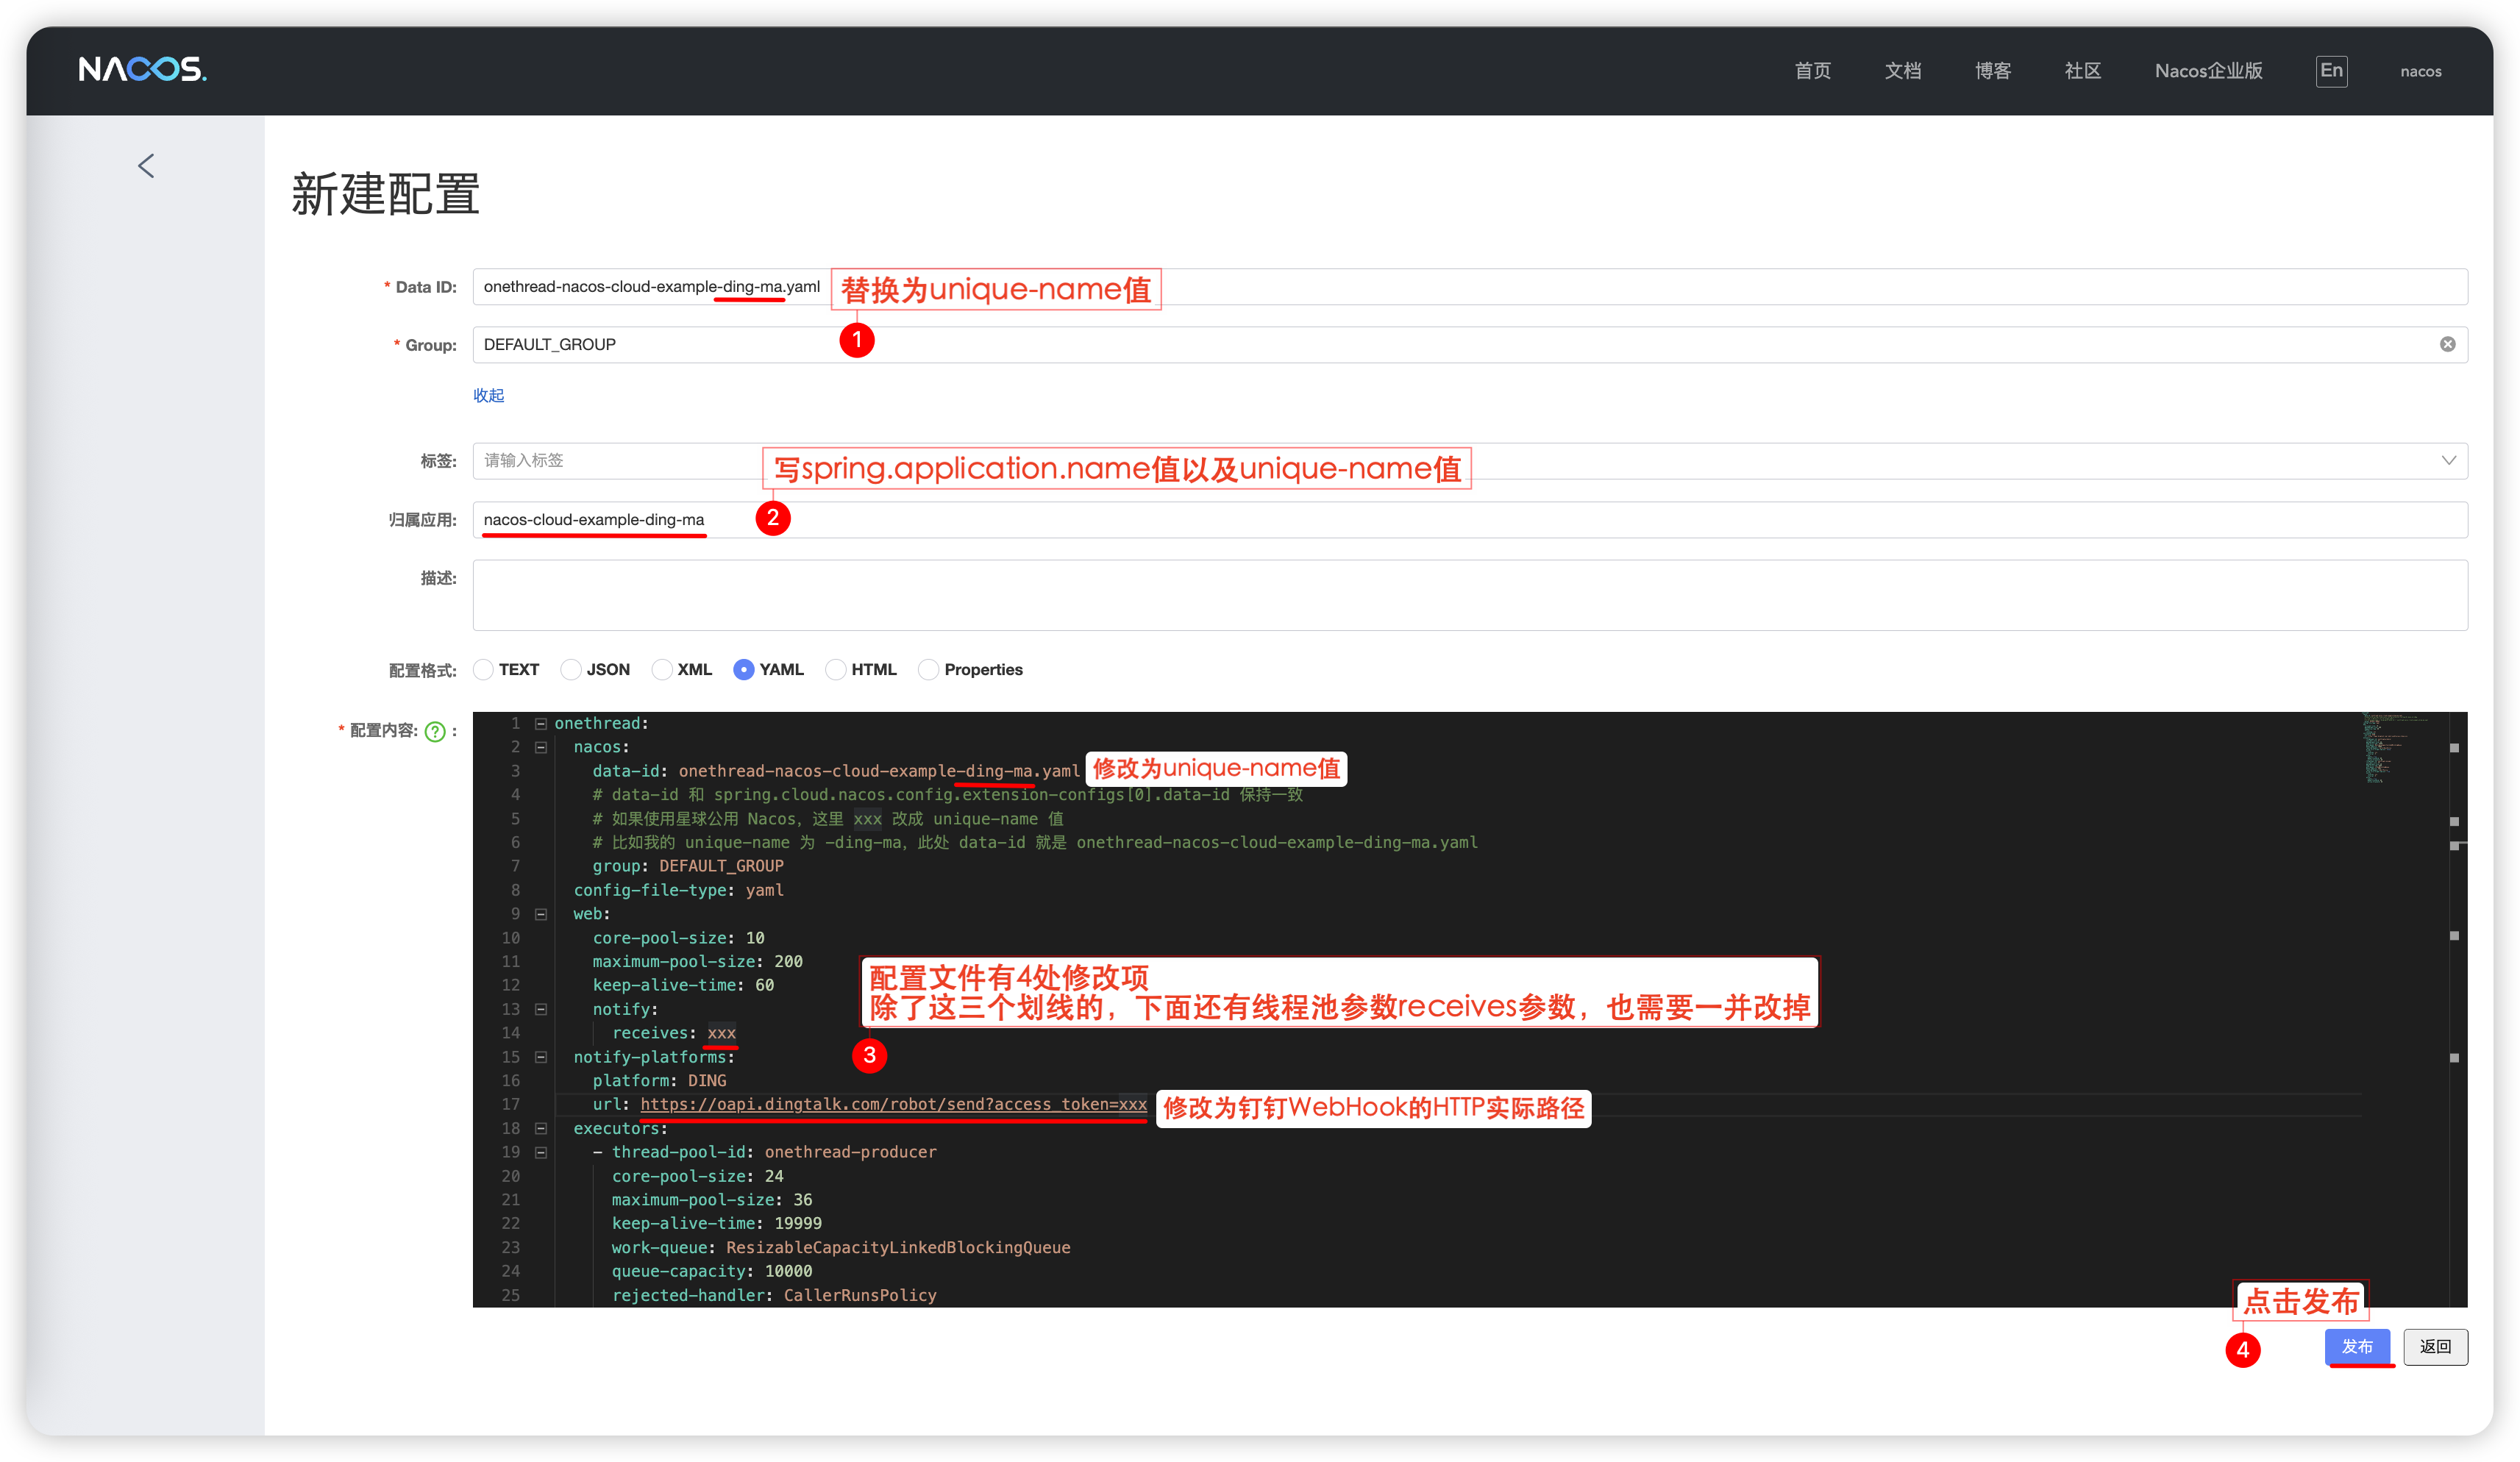
Task: Click the comment on line 4
Action: click(x=948, y=795)
